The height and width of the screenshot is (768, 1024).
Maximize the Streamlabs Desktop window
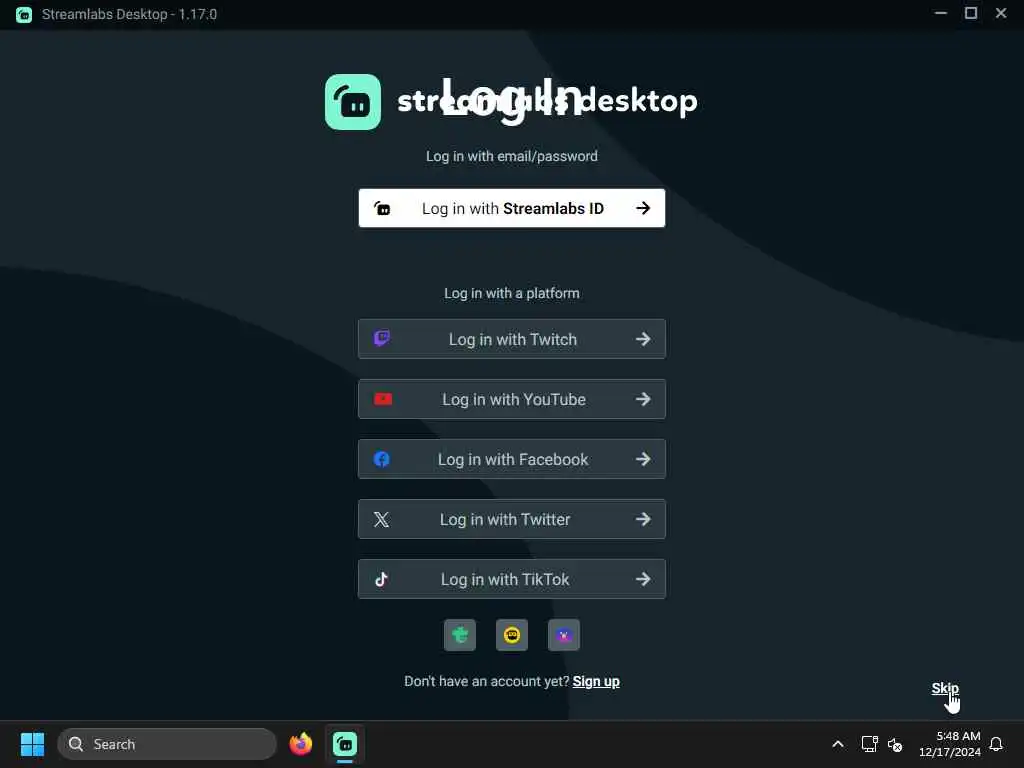(x=971, y=13)
